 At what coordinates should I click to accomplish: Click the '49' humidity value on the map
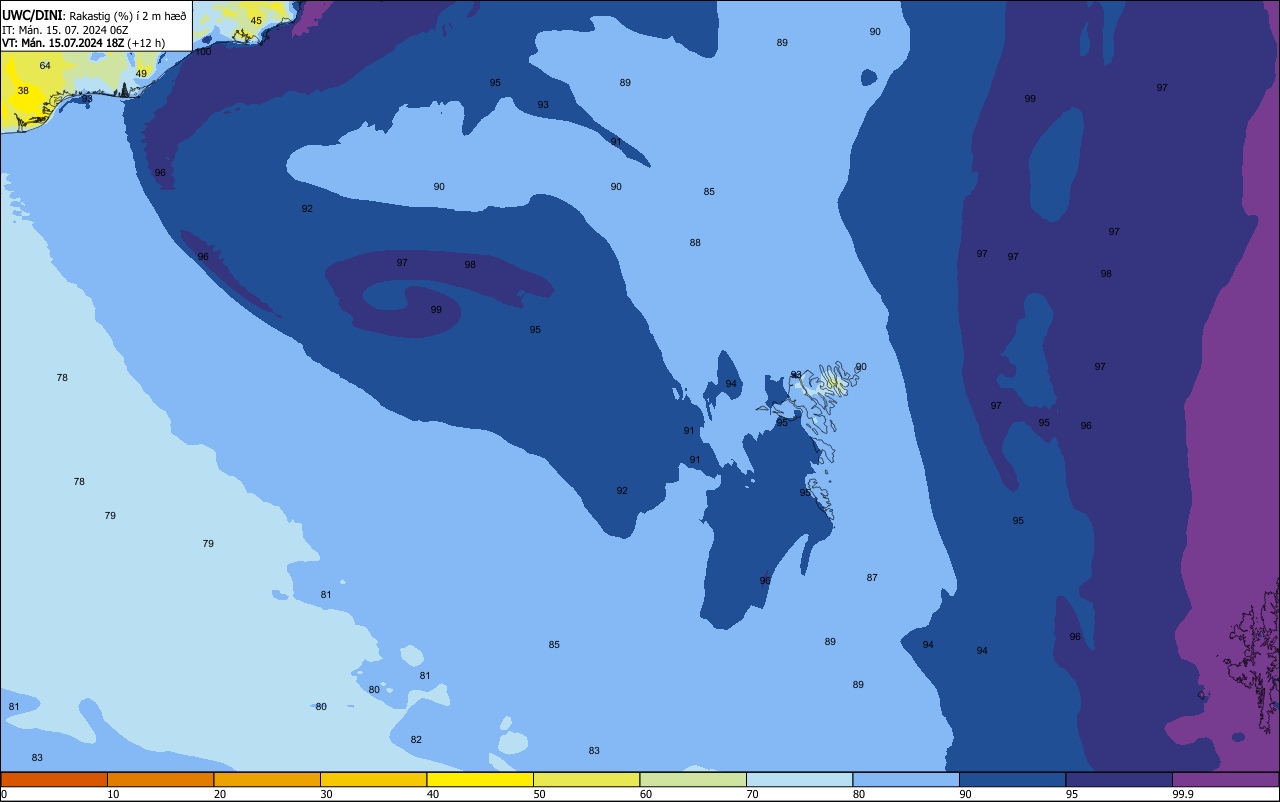tap(141, 74)
